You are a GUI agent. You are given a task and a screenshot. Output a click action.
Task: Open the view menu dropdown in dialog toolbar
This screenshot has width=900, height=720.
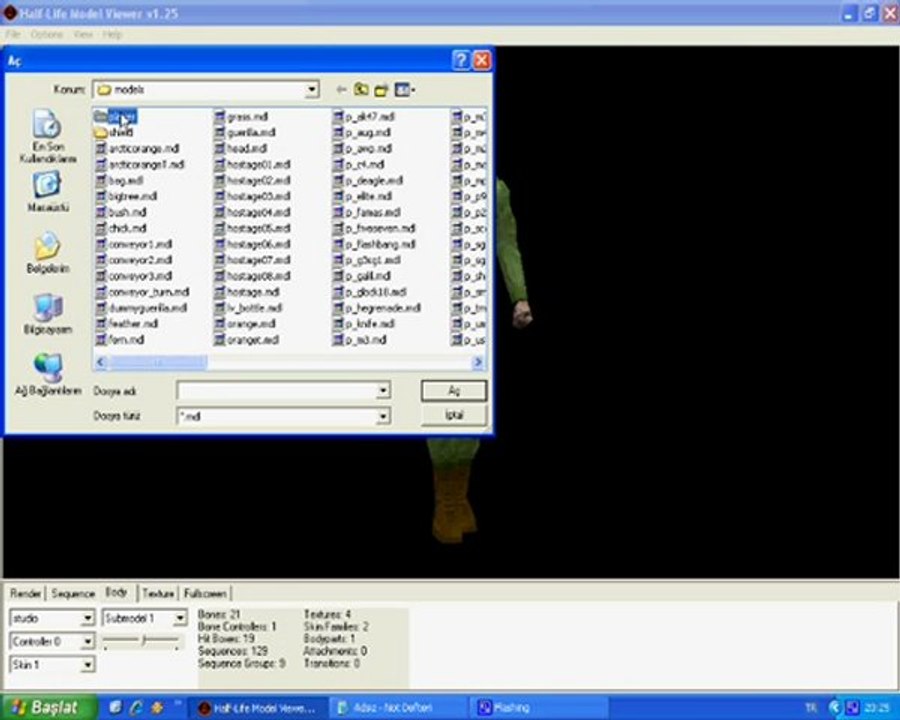click(x=405, y=90)
